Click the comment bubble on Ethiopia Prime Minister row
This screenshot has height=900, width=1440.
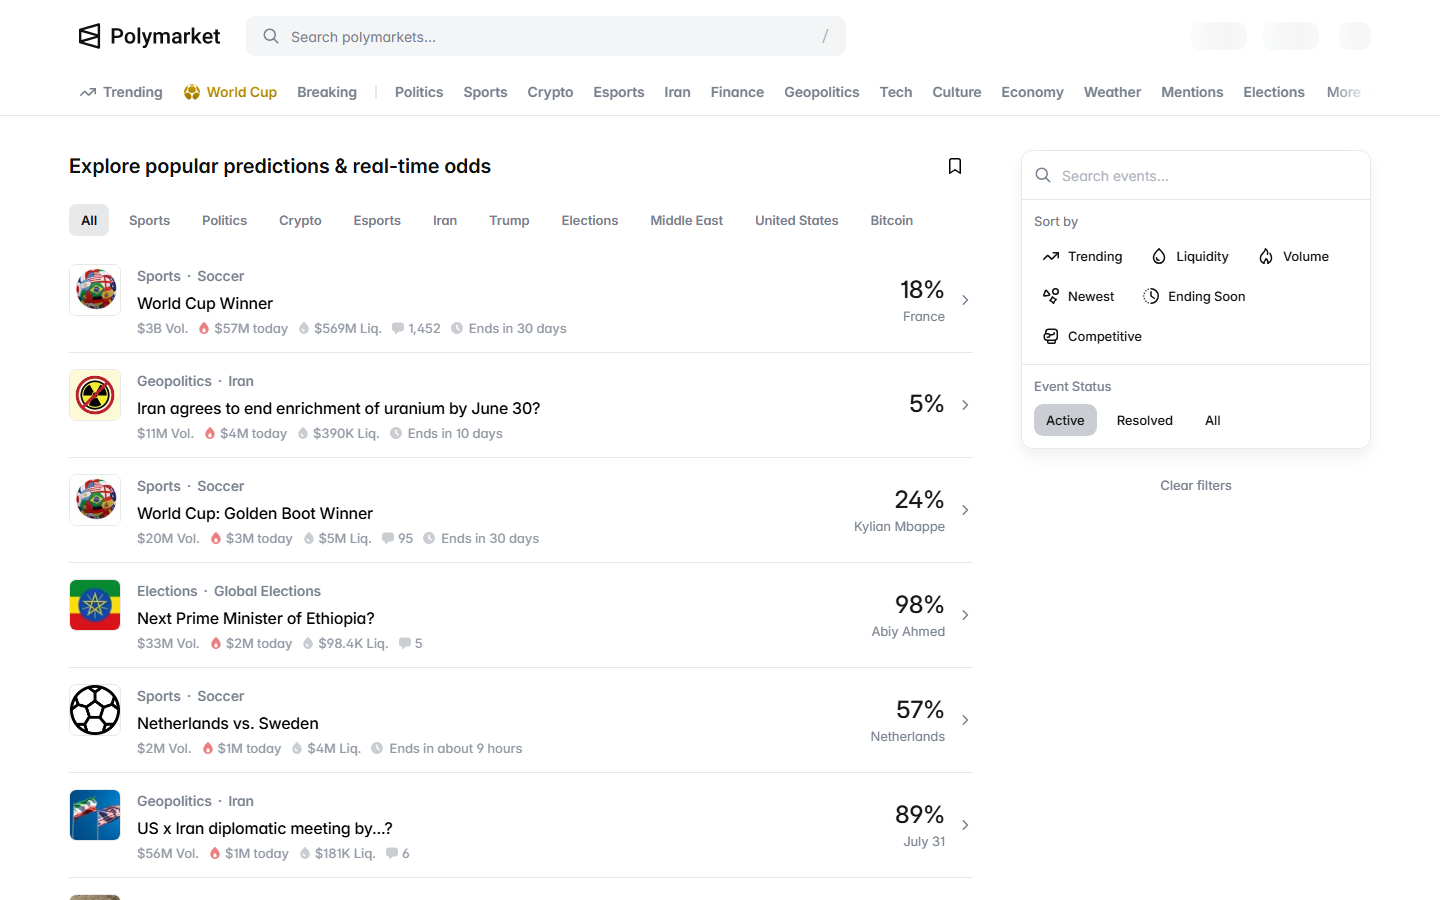pos(404,643)
